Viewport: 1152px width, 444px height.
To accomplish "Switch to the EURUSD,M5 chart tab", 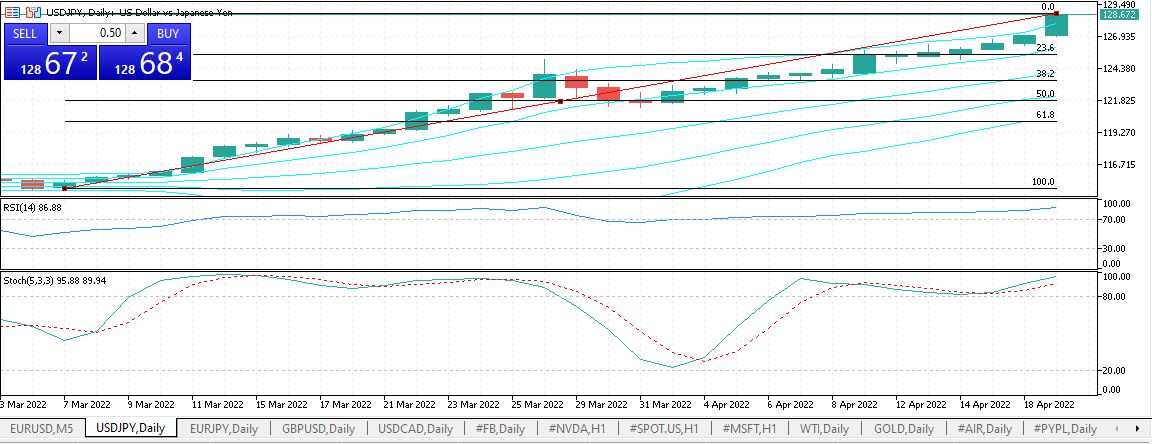I will tap(41, 429).
